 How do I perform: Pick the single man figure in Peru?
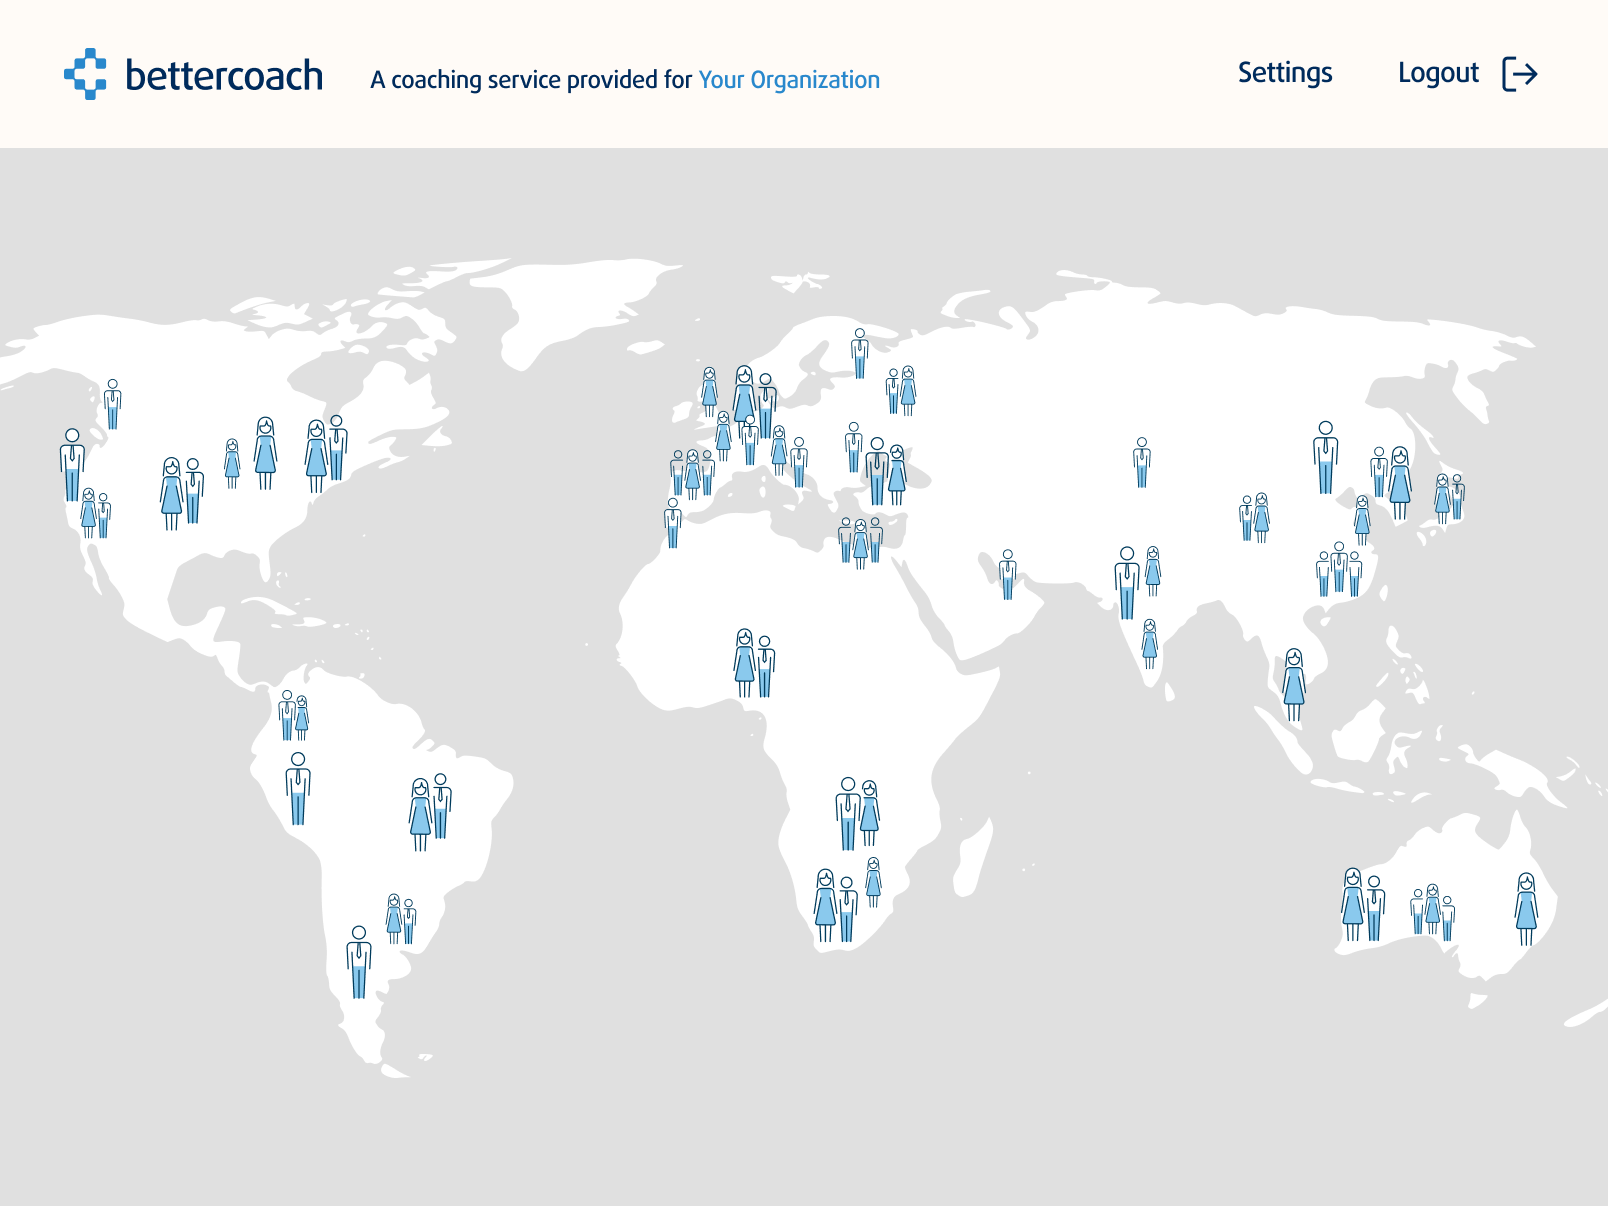(x=298, y=789)
